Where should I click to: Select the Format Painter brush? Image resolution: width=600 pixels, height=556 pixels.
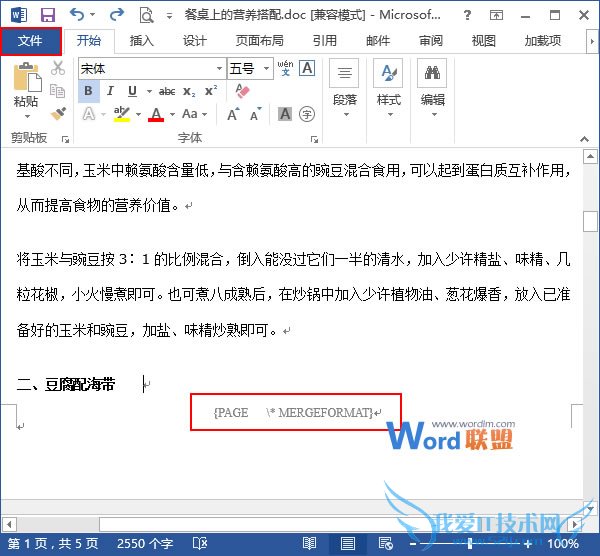tap(58, 113)
